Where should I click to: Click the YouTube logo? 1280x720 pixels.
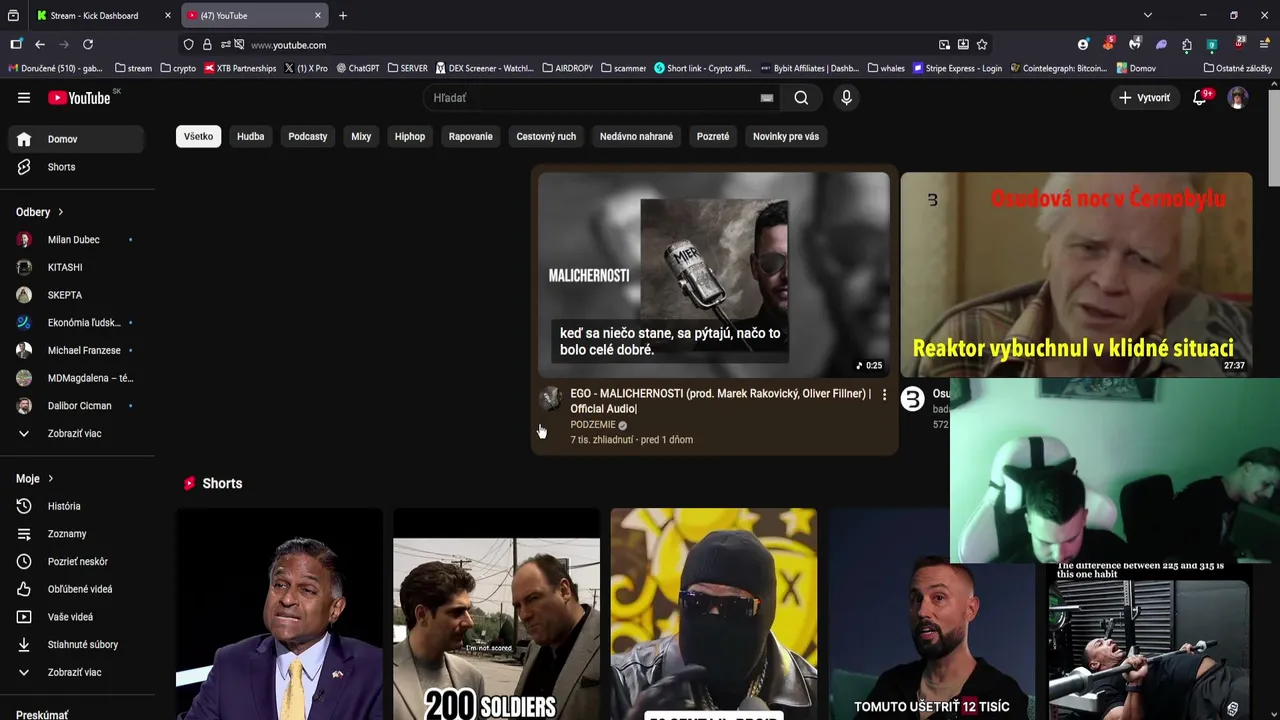point(79,98)
